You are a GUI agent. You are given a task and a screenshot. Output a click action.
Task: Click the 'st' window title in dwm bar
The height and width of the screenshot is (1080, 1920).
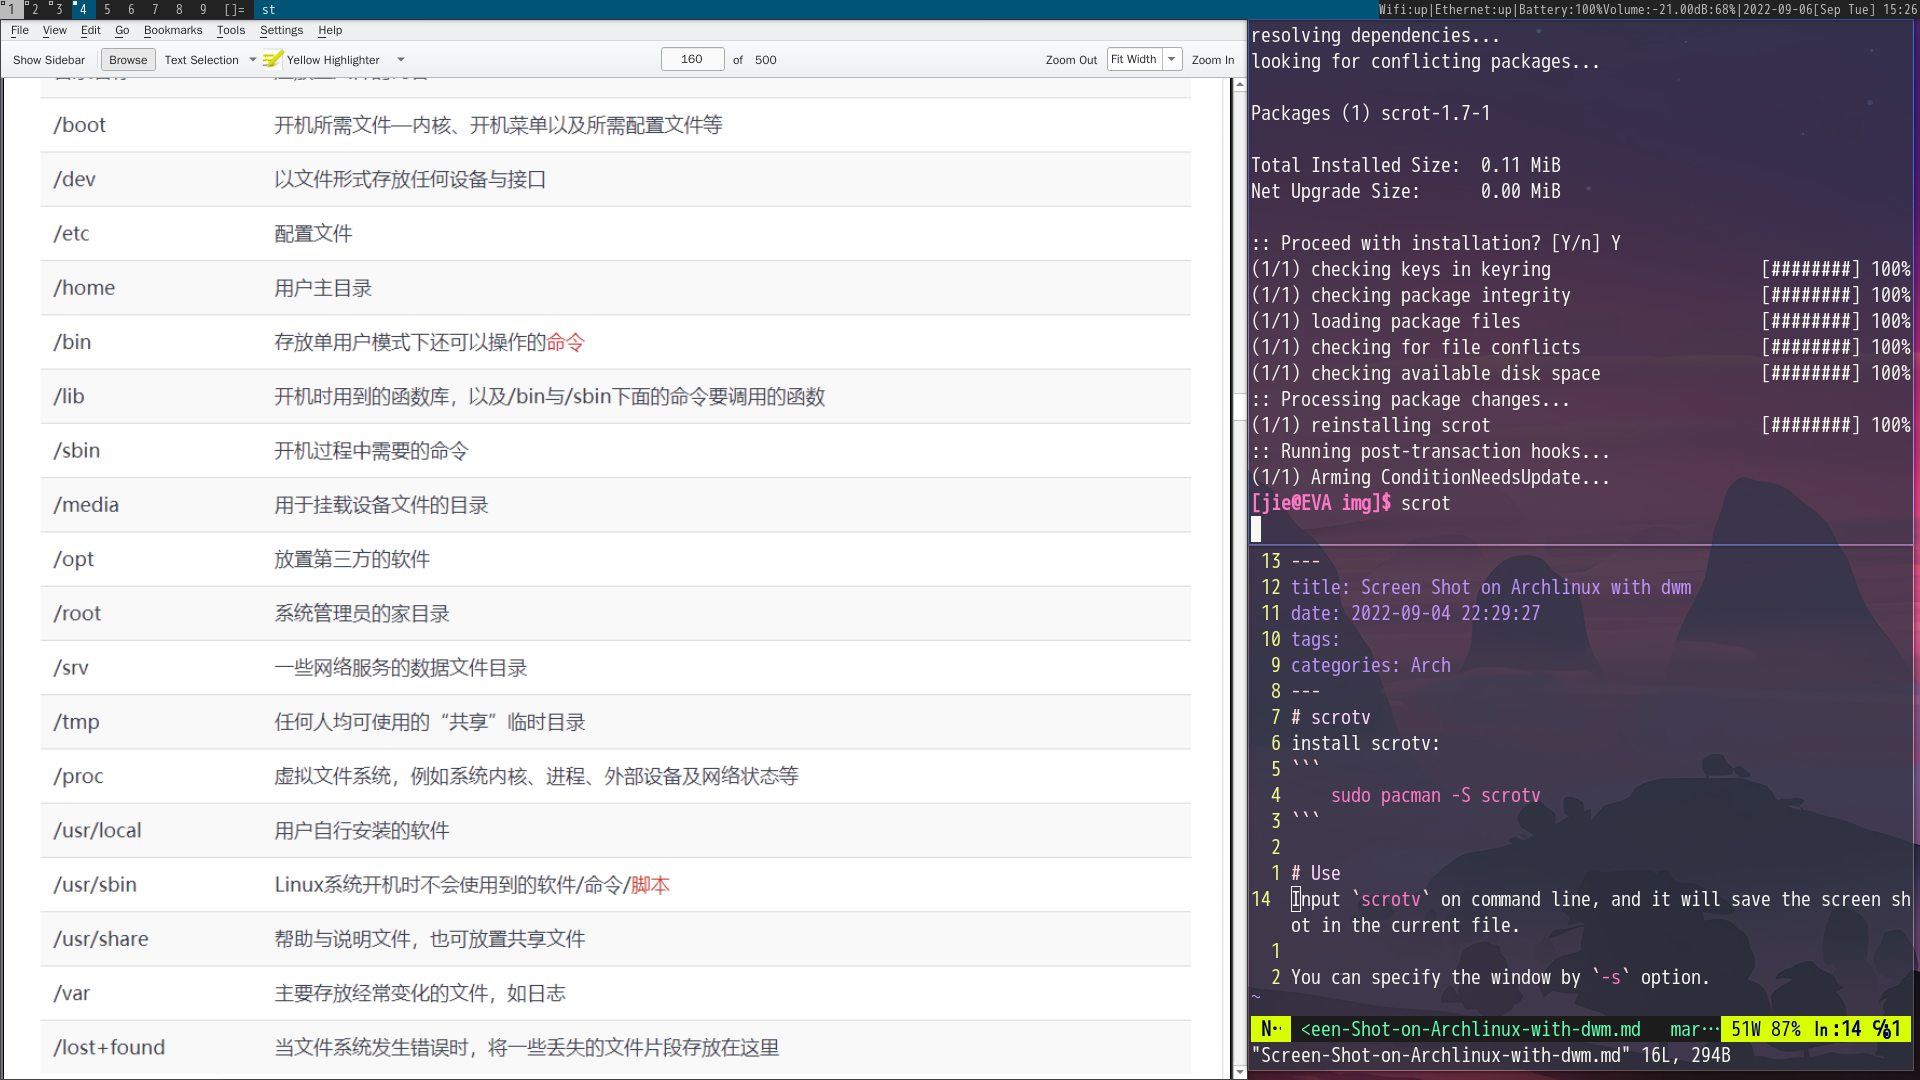click(x=268, y=9)
